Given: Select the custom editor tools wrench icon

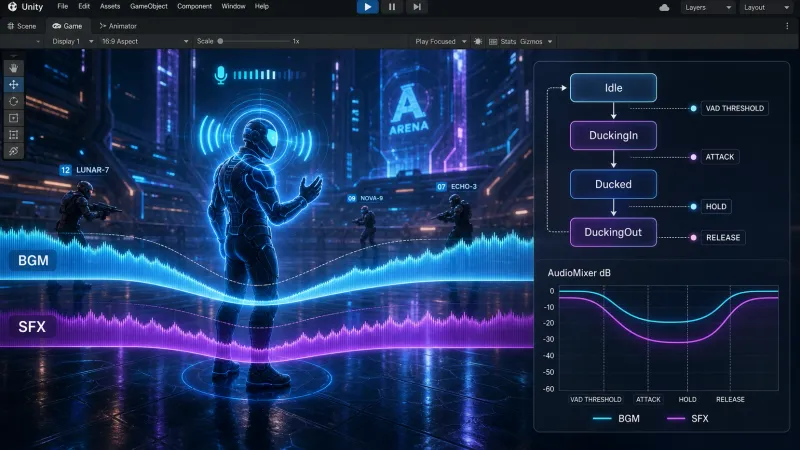Looking at the screenshot, I should point(14,151).
